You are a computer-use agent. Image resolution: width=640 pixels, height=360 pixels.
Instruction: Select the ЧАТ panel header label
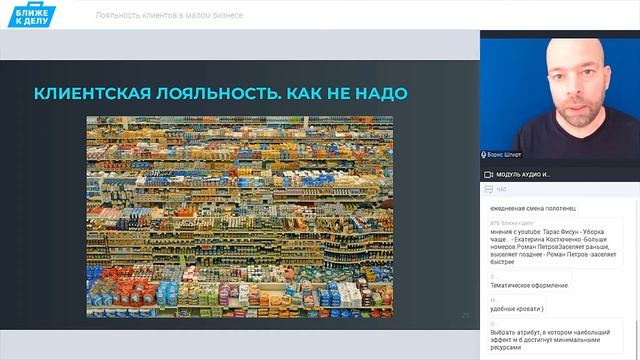click(x=502, y=190)
